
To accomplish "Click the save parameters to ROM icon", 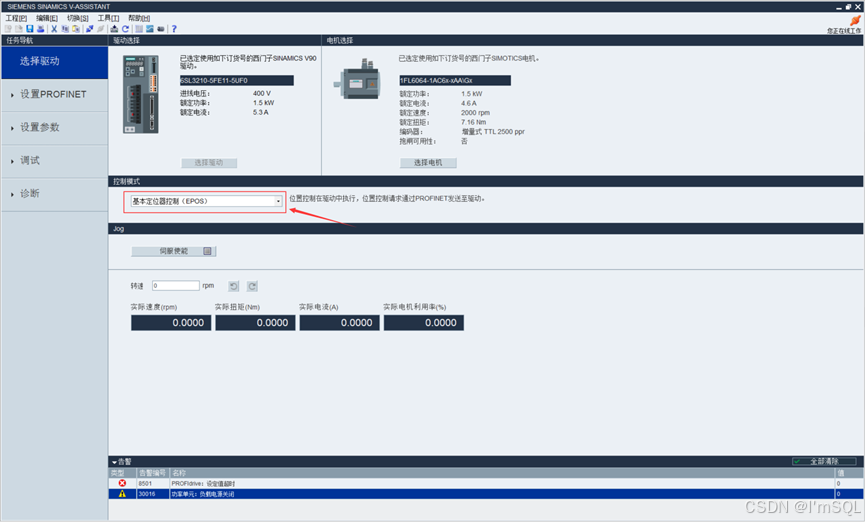I will (114, 29).
